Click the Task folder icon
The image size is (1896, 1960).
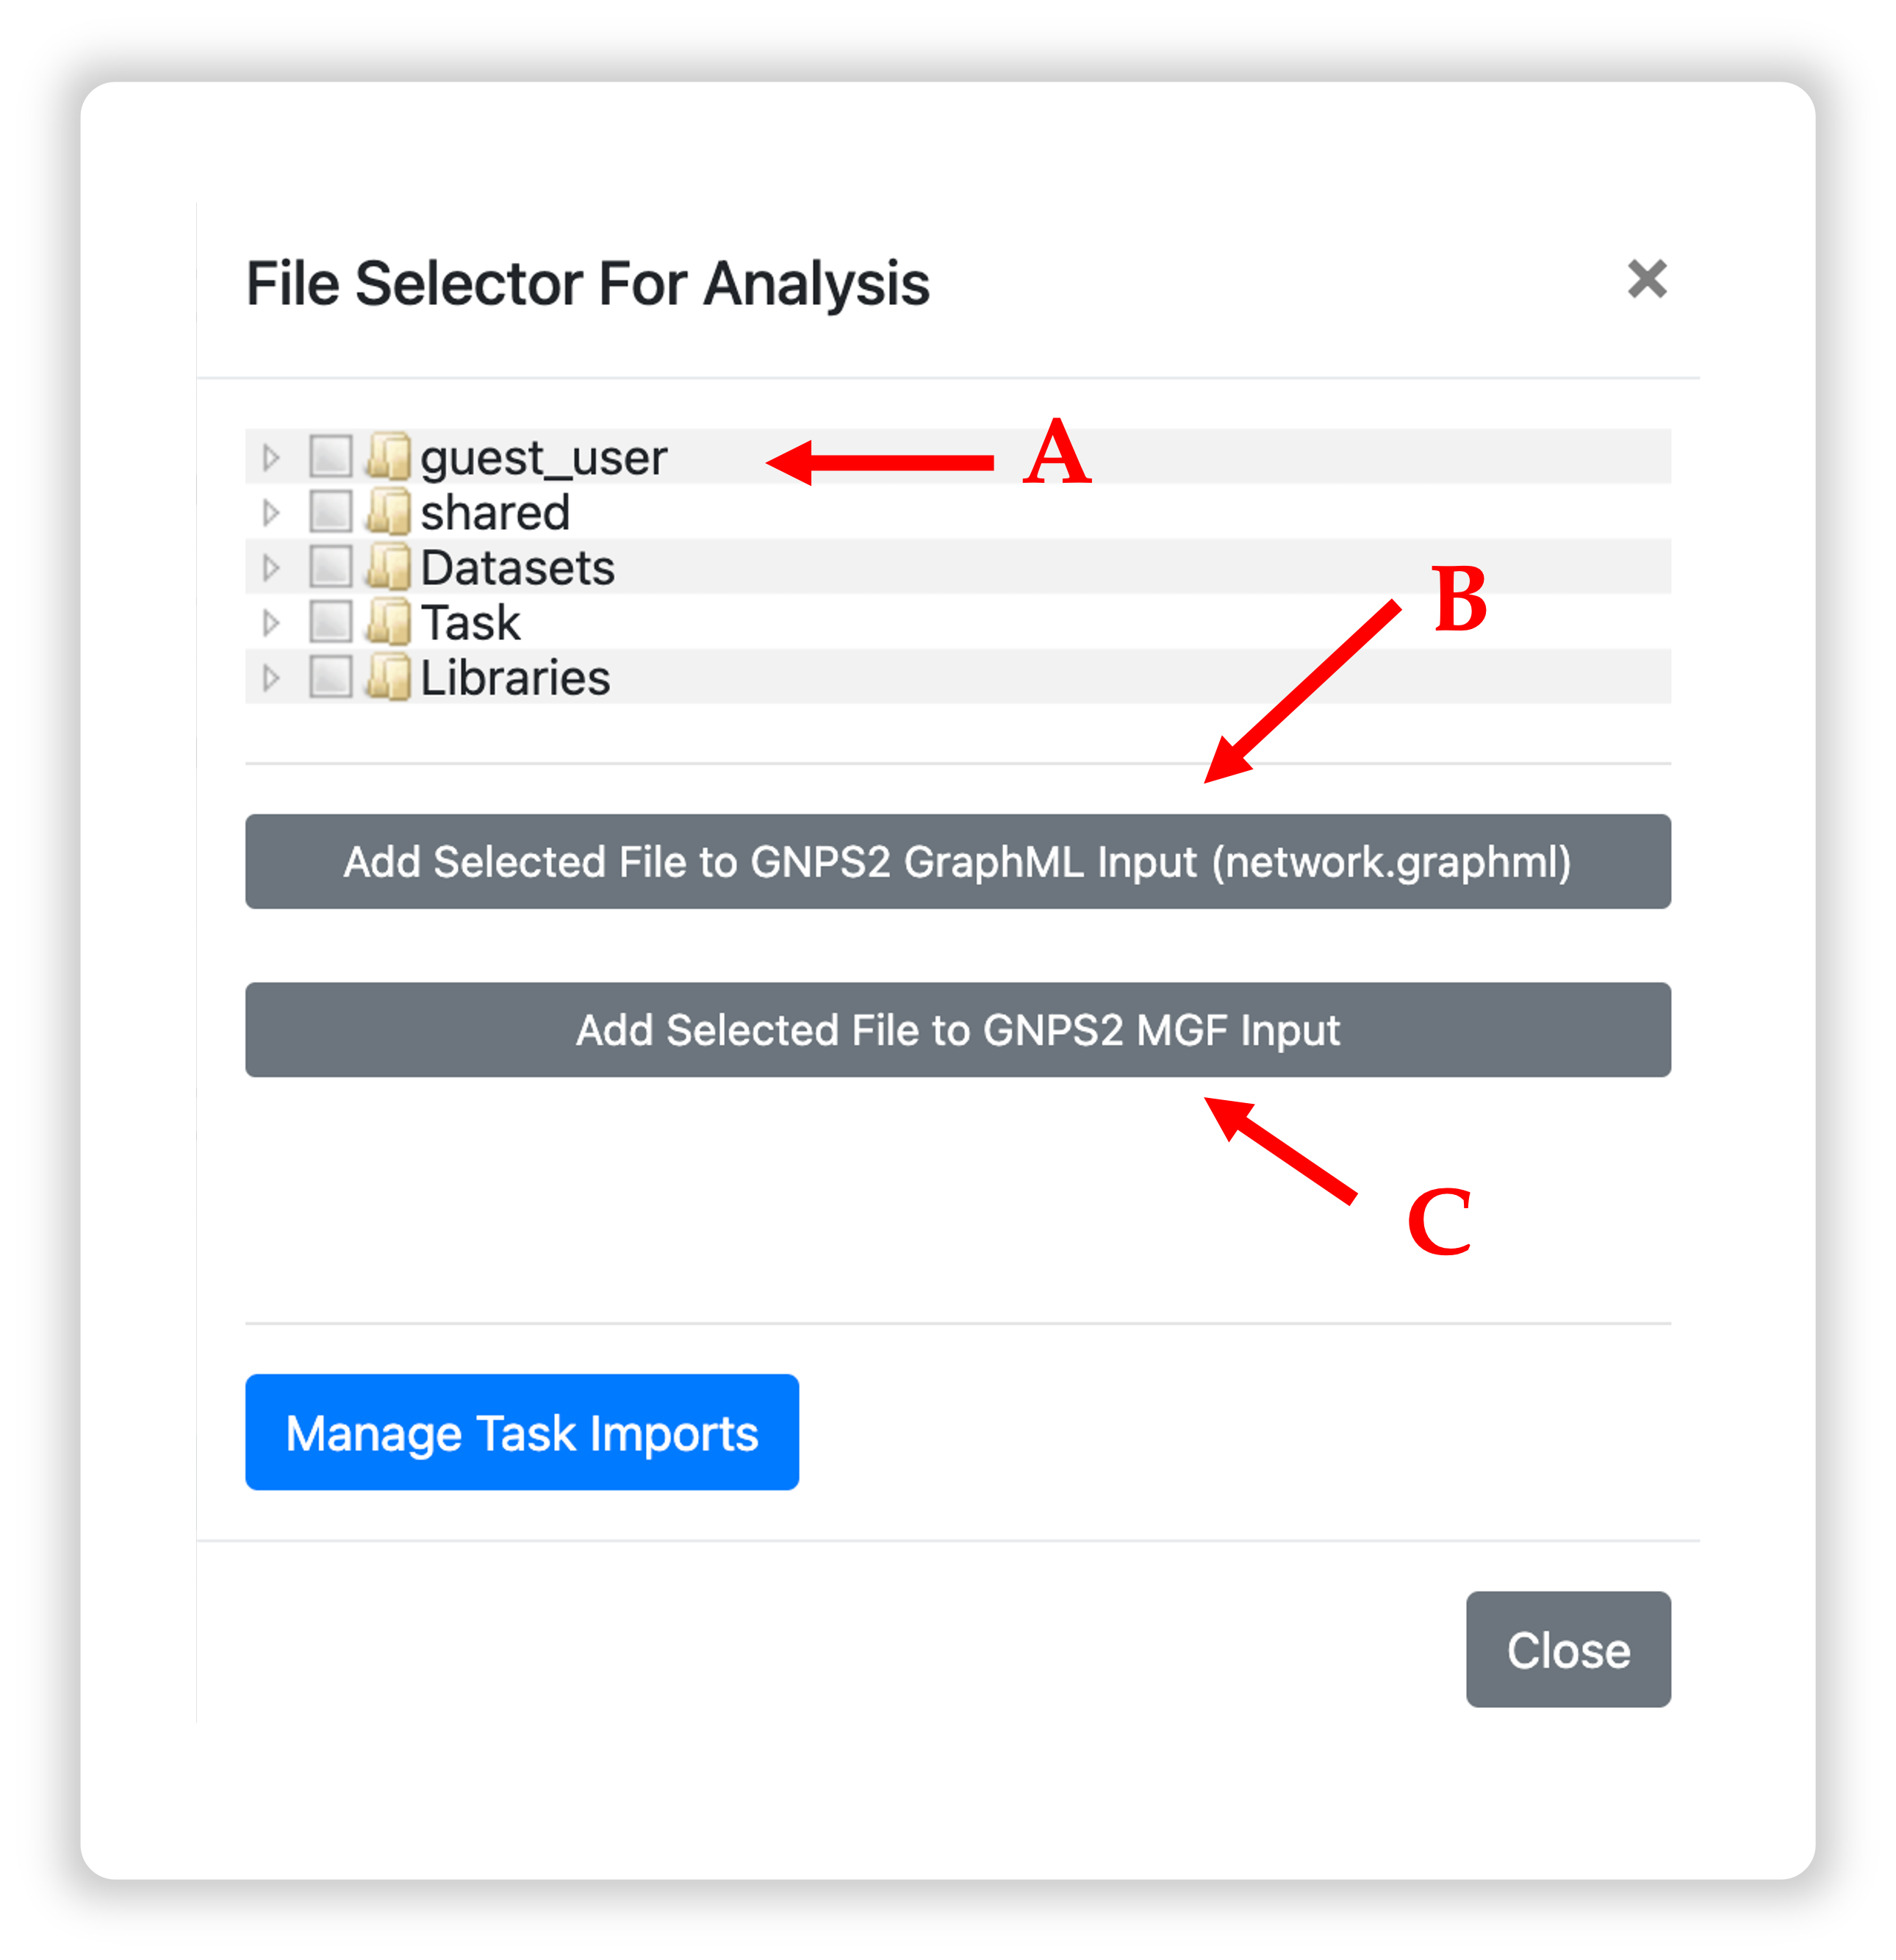click(x=388, y=621)
